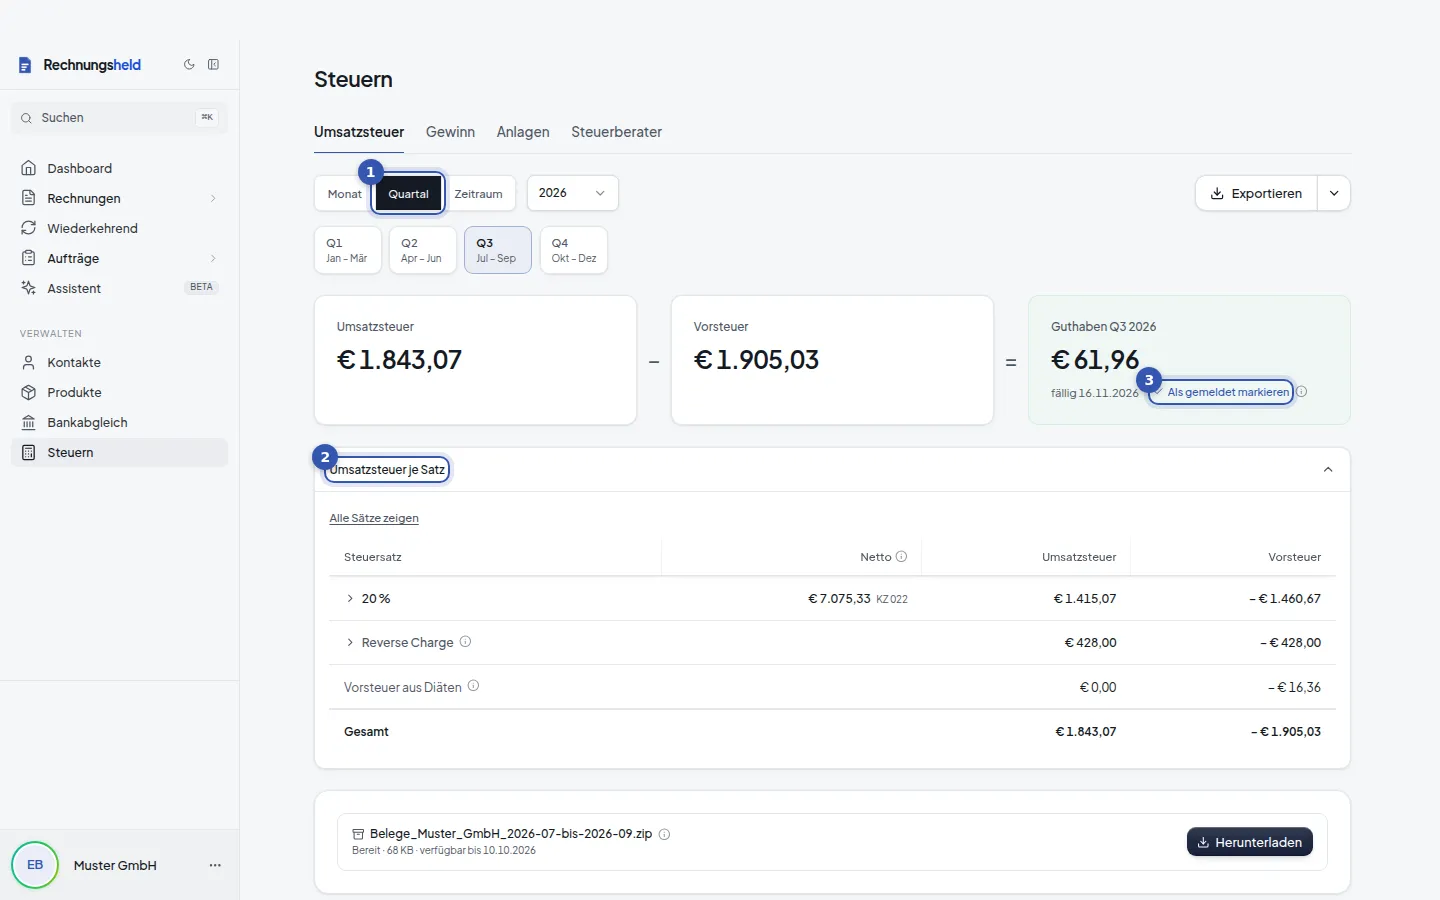
Task: Toggle dark mode moon icon
Action: click(x=189, y=65)
